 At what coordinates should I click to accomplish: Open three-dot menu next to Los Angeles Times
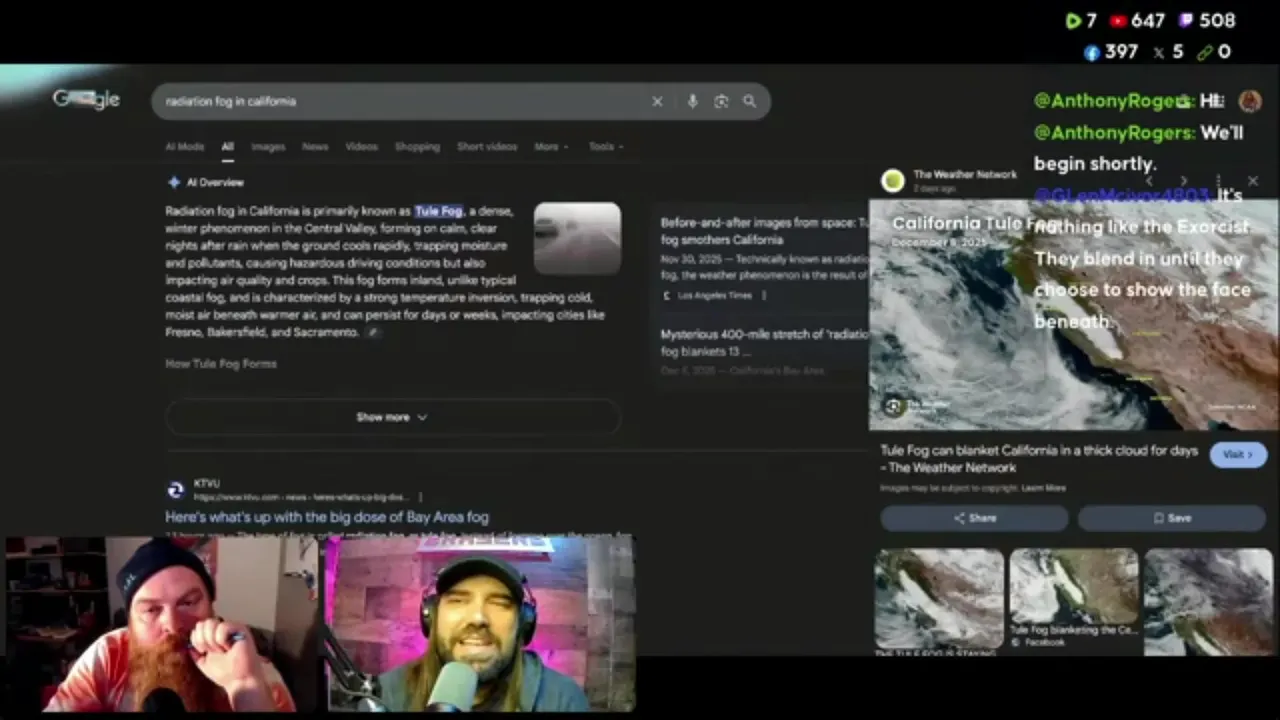coord(764,295)
